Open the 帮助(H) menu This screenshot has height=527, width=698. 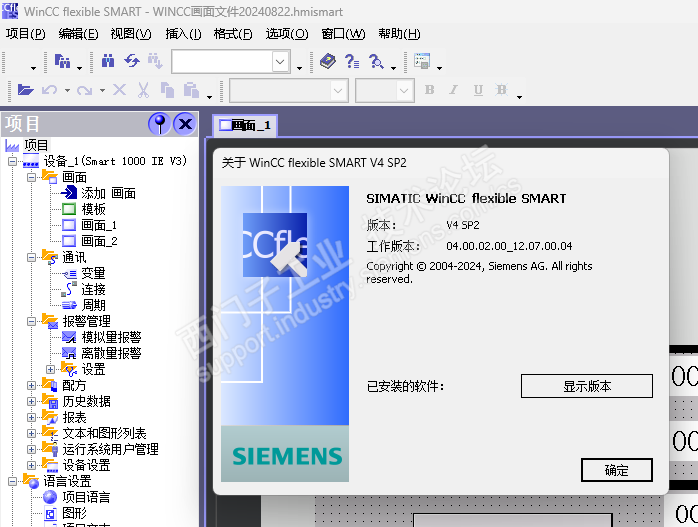(x=399, y=34)
